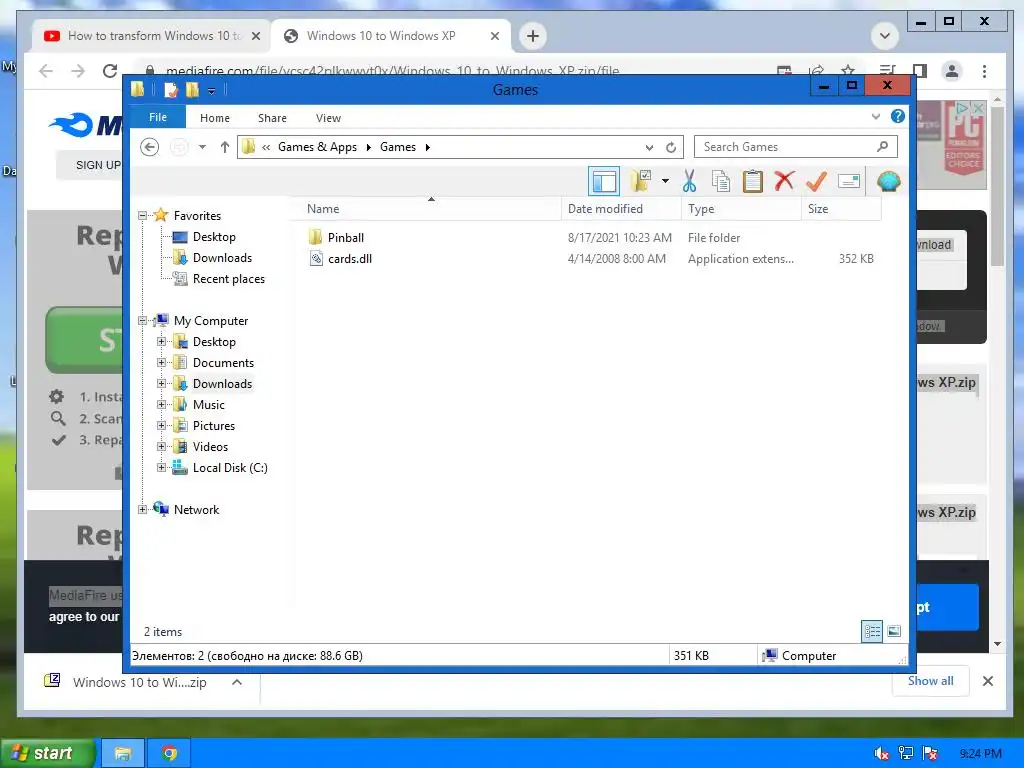Open the address bar history dropdown

pos(649,148)
